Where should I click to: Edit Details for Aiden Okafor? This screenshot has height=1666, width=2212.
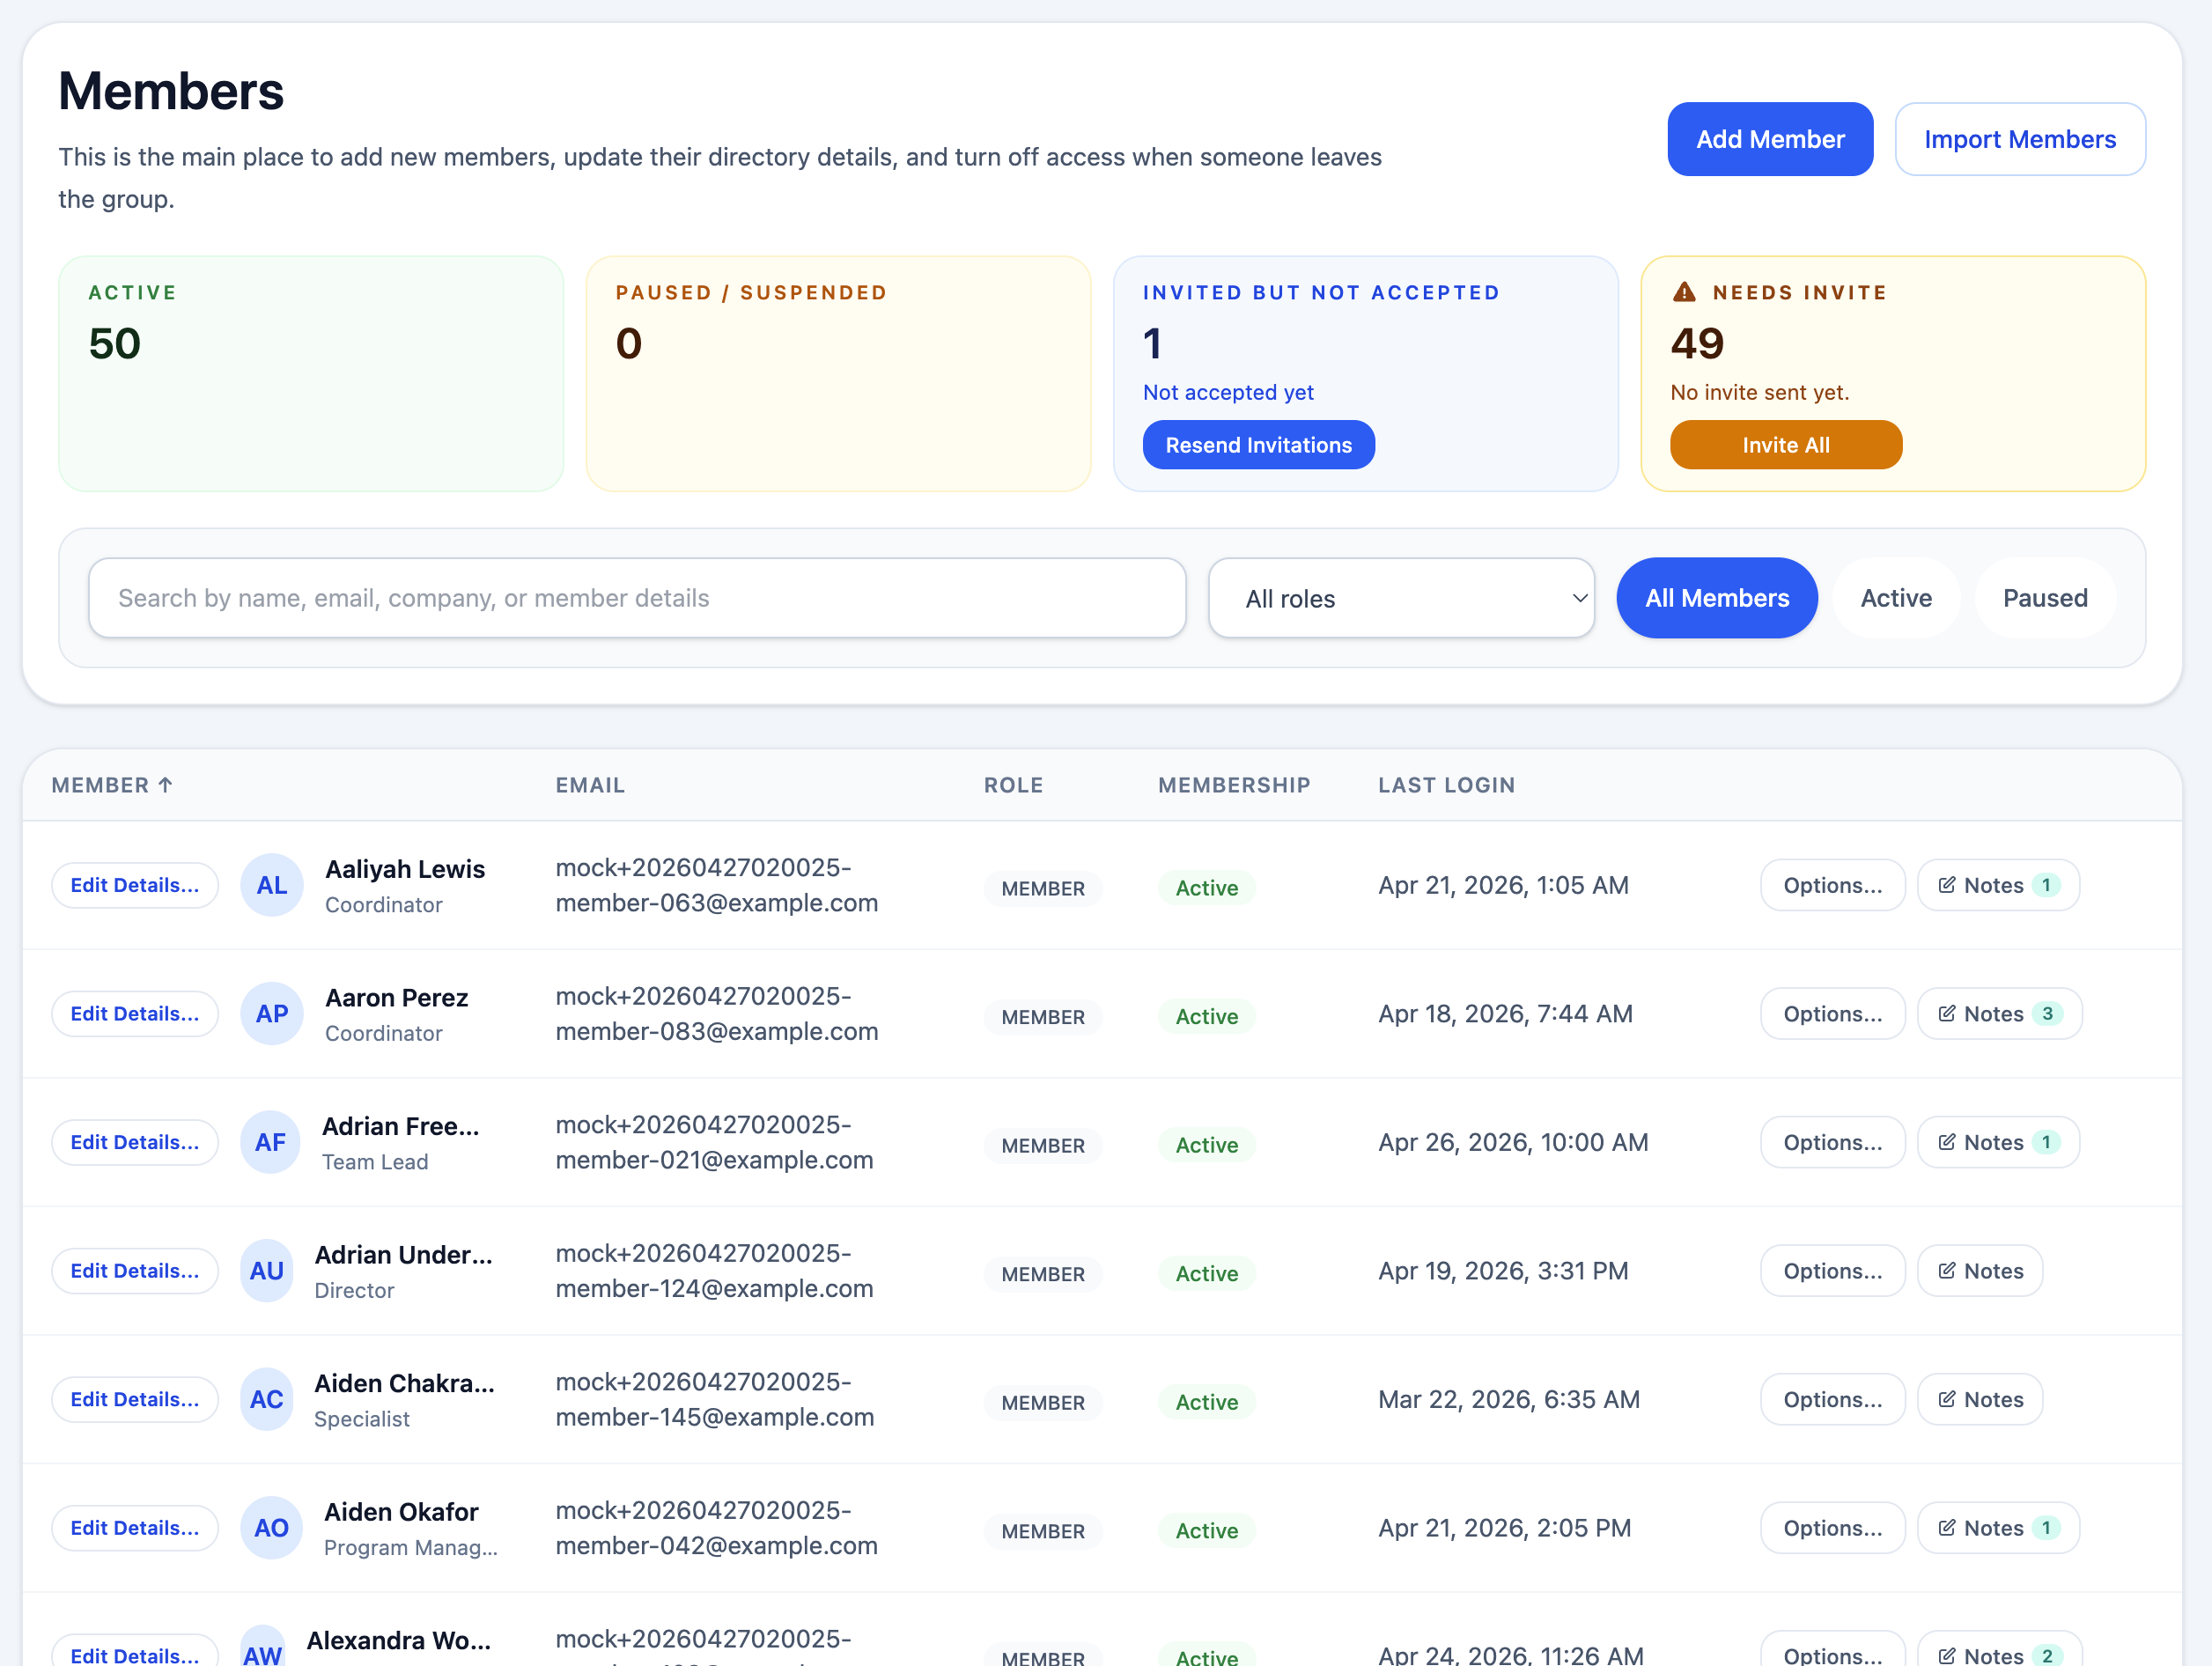point(135,1528)
